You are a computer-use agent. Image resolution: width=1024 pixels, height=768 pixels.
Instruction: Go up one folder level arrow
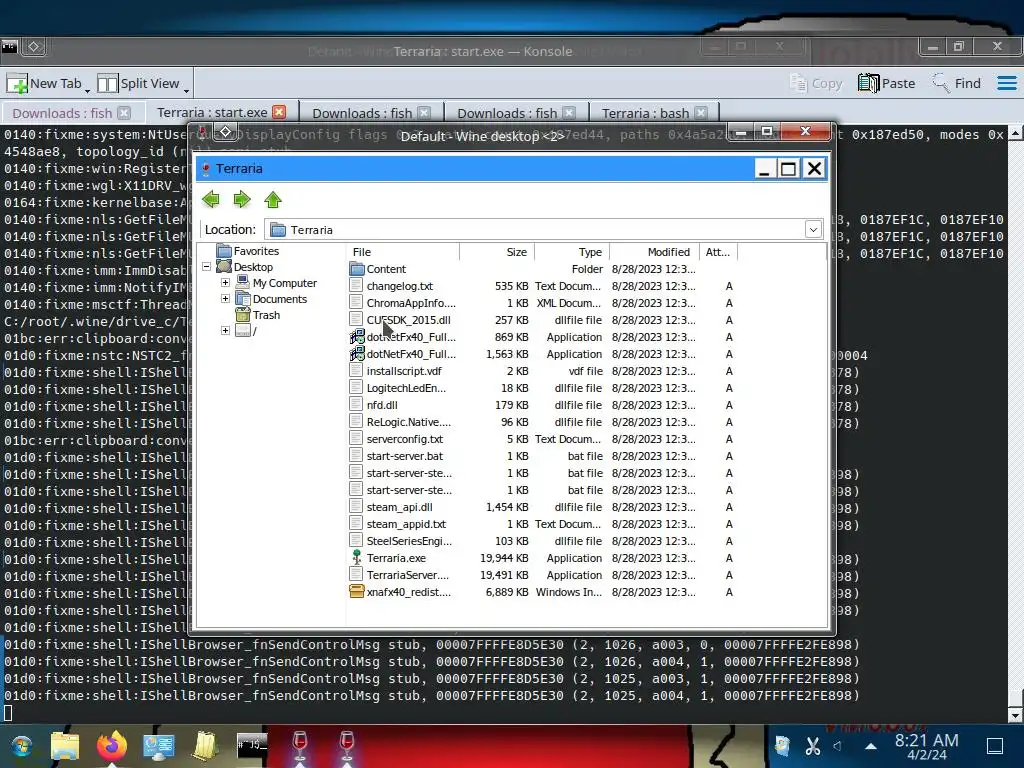tap(273, 199)
